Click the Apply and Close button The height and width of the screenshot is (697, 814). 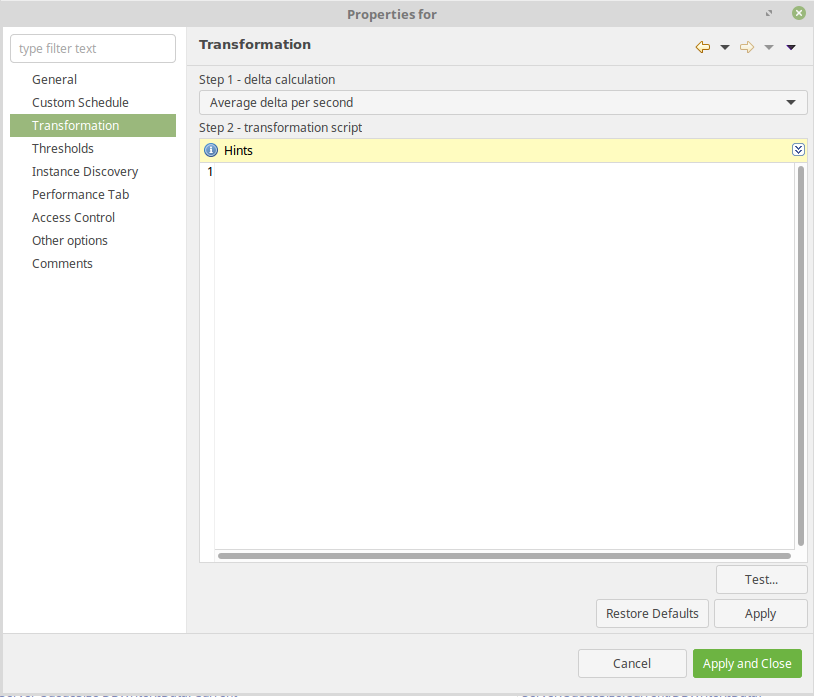pos(747,663)
